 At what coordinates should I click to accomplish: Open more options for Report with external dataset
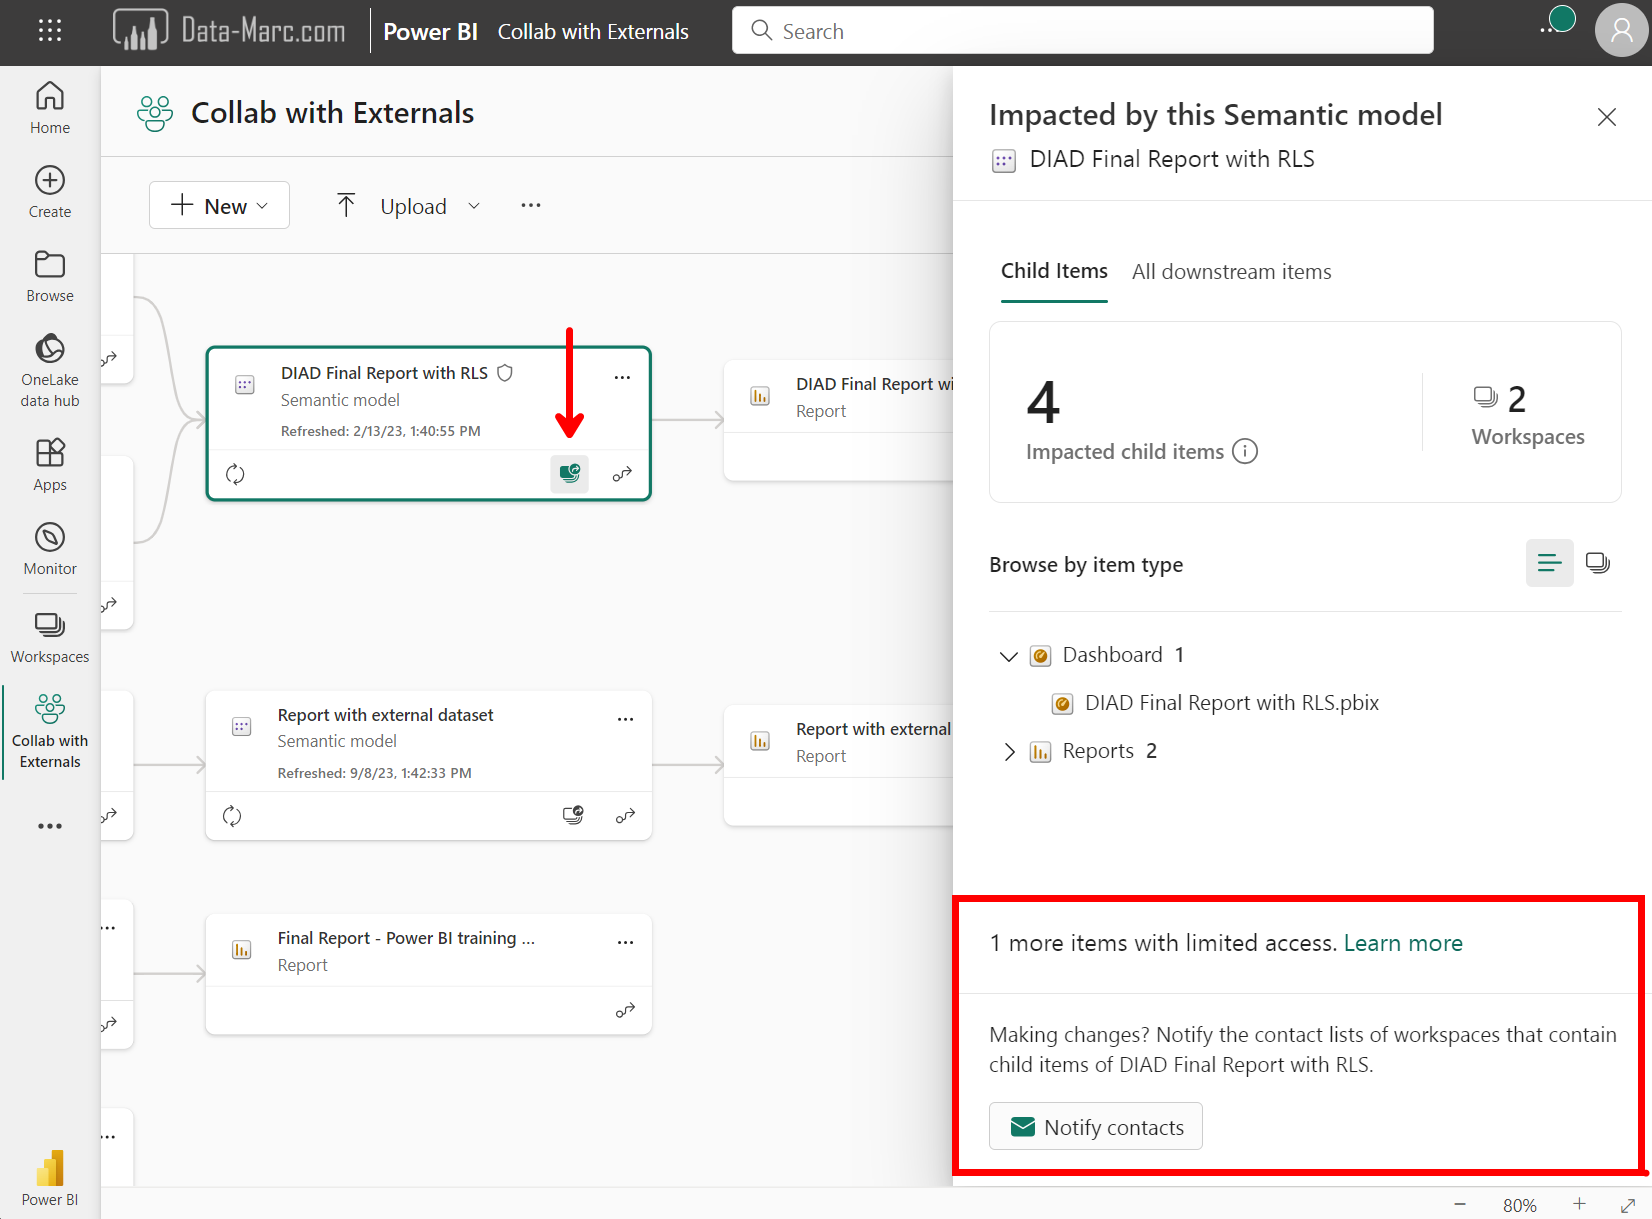(626, 718)
